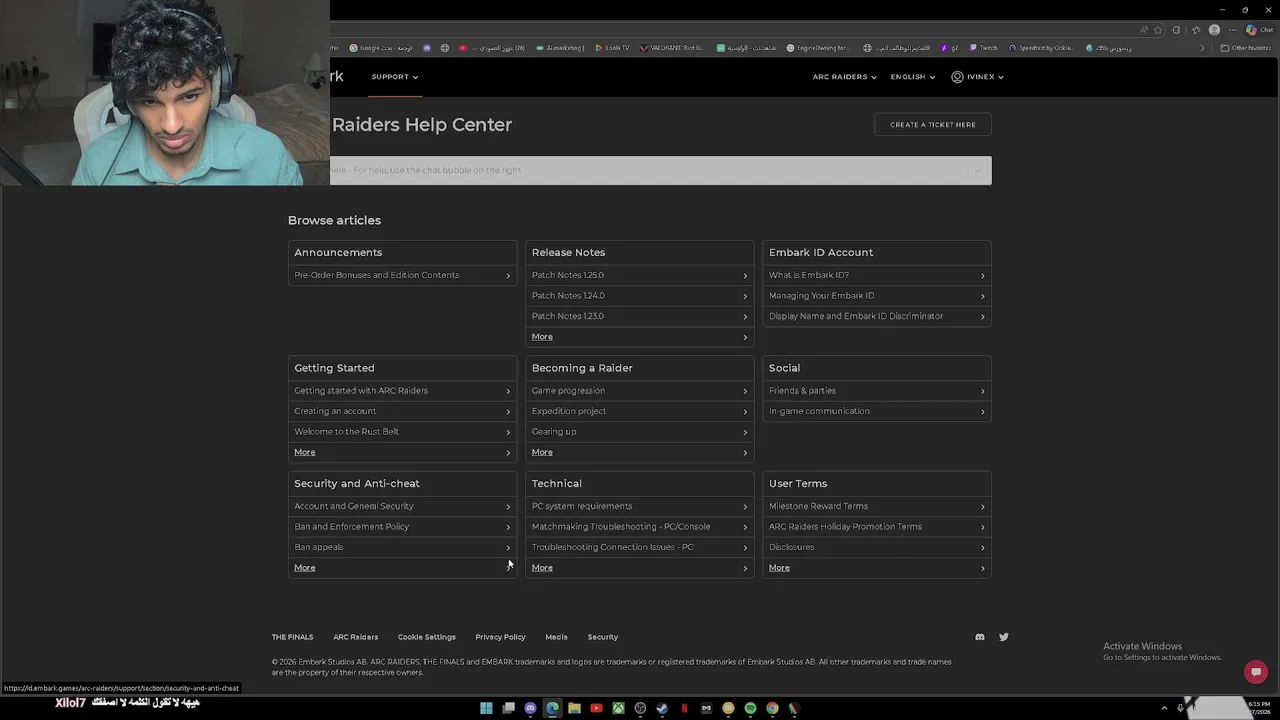This screenshot has height=720, width=1280.
Task: Click chevron beside Ban appeals
Action: 508,547
